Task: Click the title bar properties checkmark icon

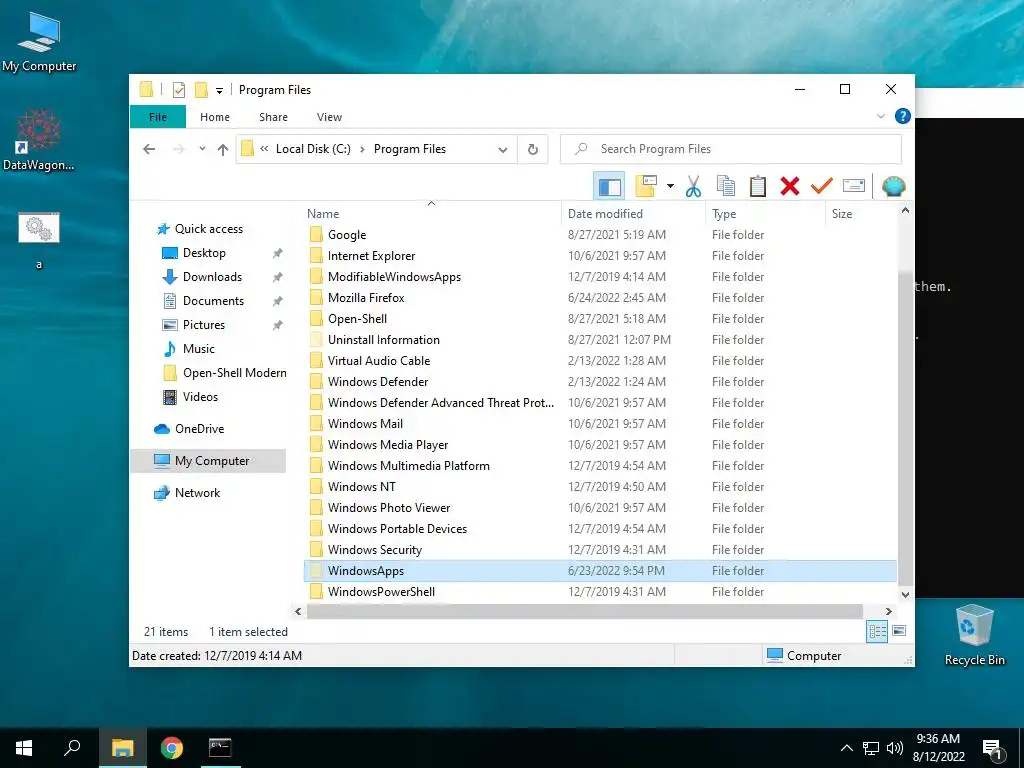Action: (x=179, y=90)
